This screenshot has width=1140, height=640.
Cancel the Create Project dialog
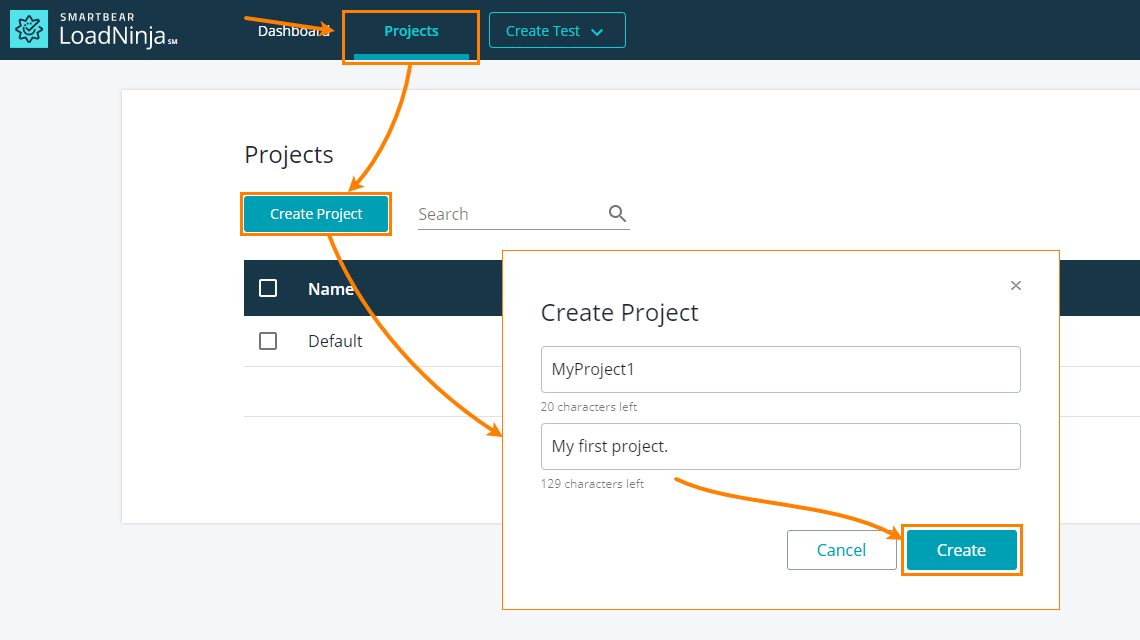(841, 550)
